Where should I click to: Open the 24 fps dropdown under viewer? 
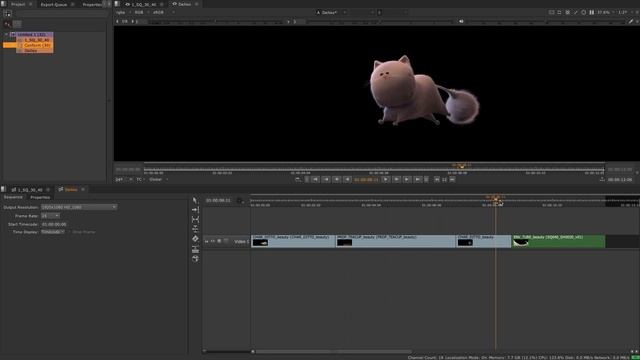[x=124, y=180]
